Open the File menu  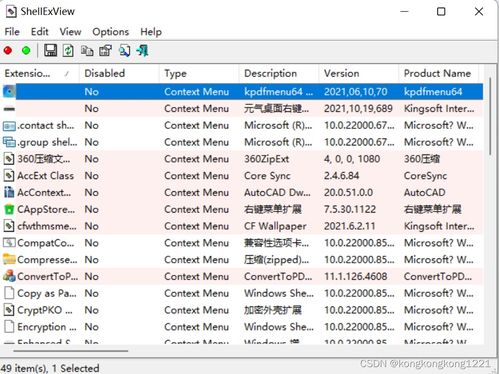pyautogui.click(x=12, y=32)
